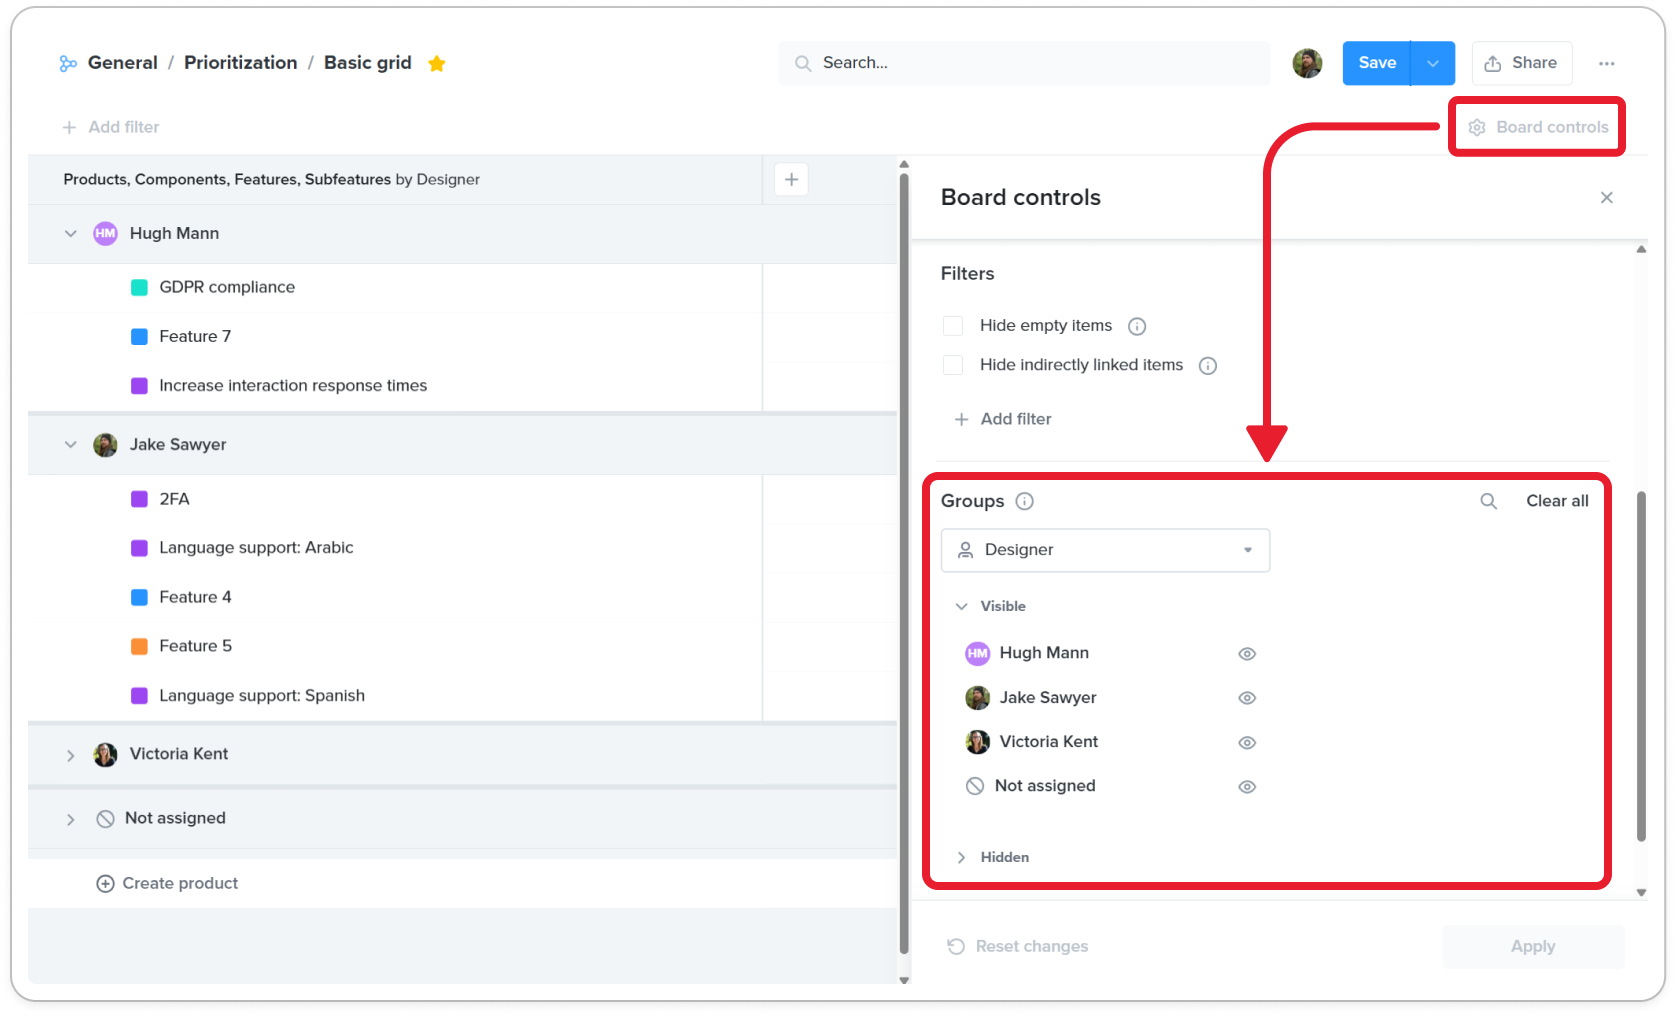This screenshot has height=1016, width=1677.
Task: Check Hide indirectly linked items
Action: pos(952,365)
